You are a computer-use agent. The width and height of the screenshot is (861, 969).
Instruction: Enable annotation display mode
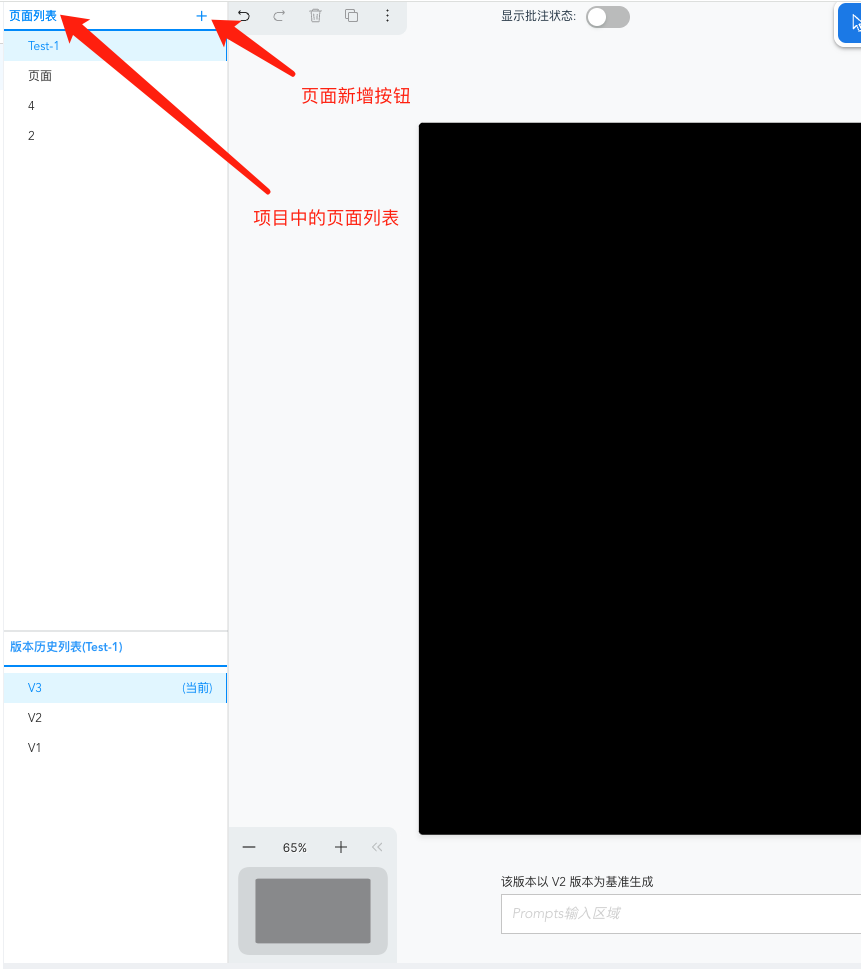click(607, 17)
